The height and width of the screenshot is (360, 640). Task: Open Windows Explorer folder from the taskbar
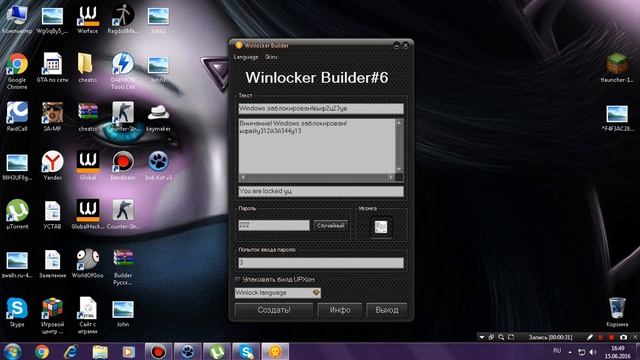100,351
